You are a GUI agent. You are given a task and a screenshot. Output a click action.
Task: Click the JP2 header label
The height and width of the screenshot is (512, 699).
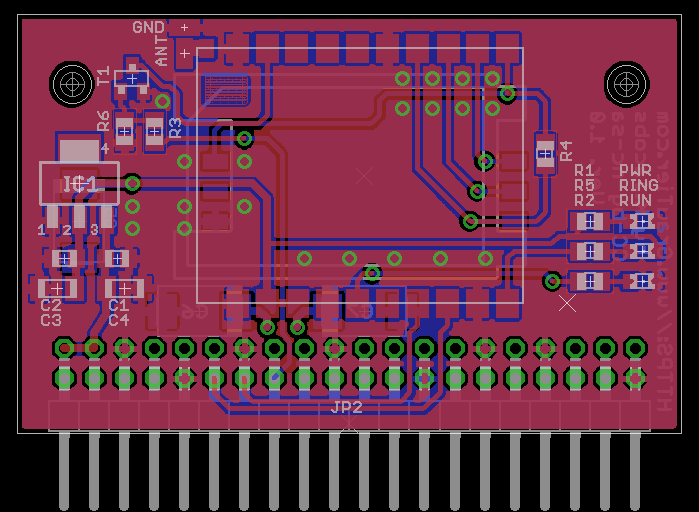click(x=346, y=407)
